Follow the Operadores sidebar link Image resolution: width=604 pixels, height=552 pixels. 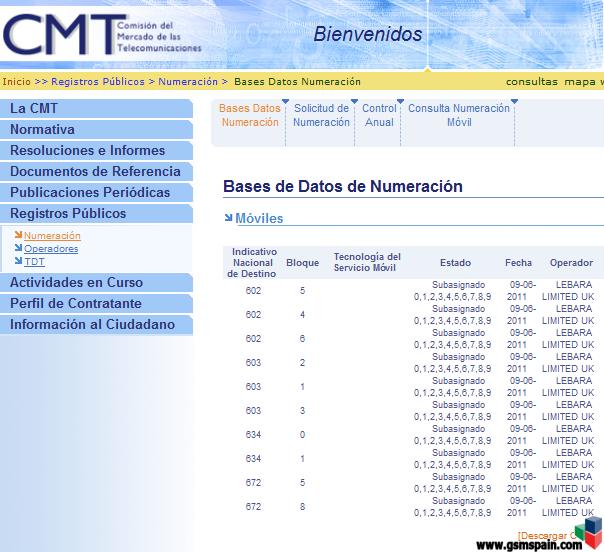coord(51,248)
